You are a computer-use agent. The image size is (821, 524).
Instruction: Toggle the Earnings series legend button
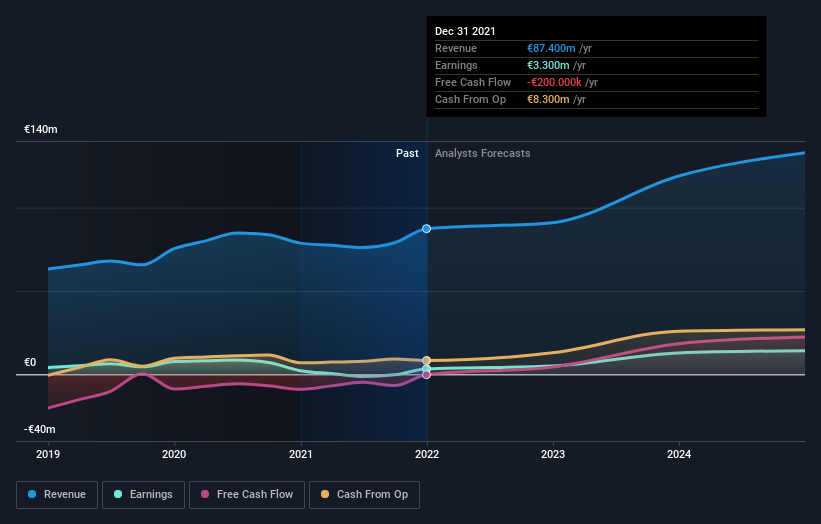click(x=143, y=495)
